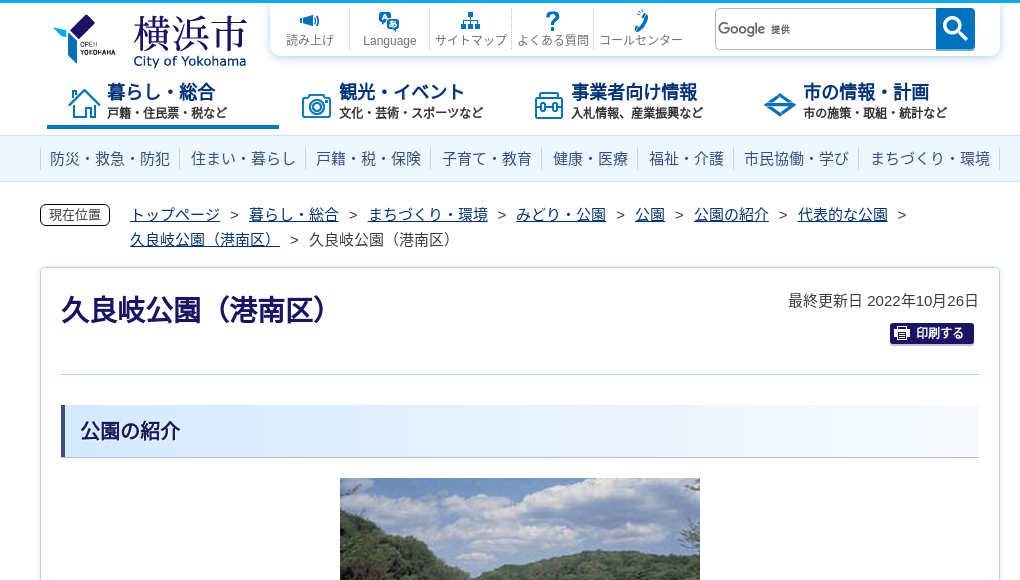Open the Language selection icon
The width and height of the screenshot is (1020, 580).
click(x=389, y=21)
